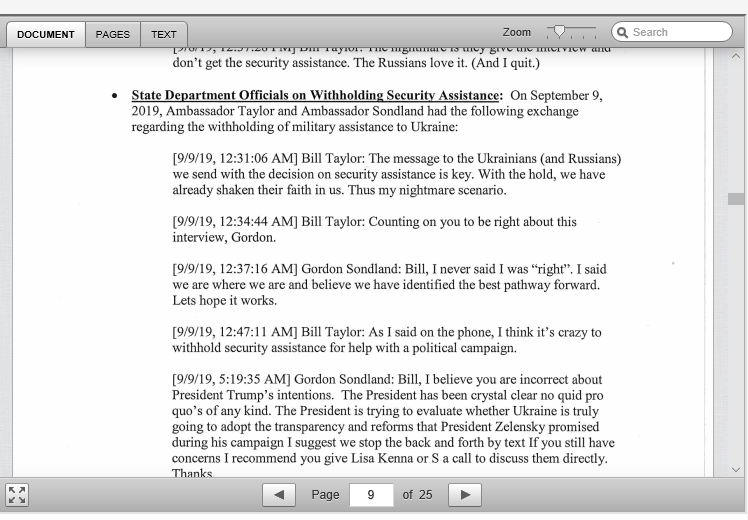Click the '[9/9/19, 5:19:35 AM] Gordon Sondland' message
748x520 pixels.
[393, 426]
